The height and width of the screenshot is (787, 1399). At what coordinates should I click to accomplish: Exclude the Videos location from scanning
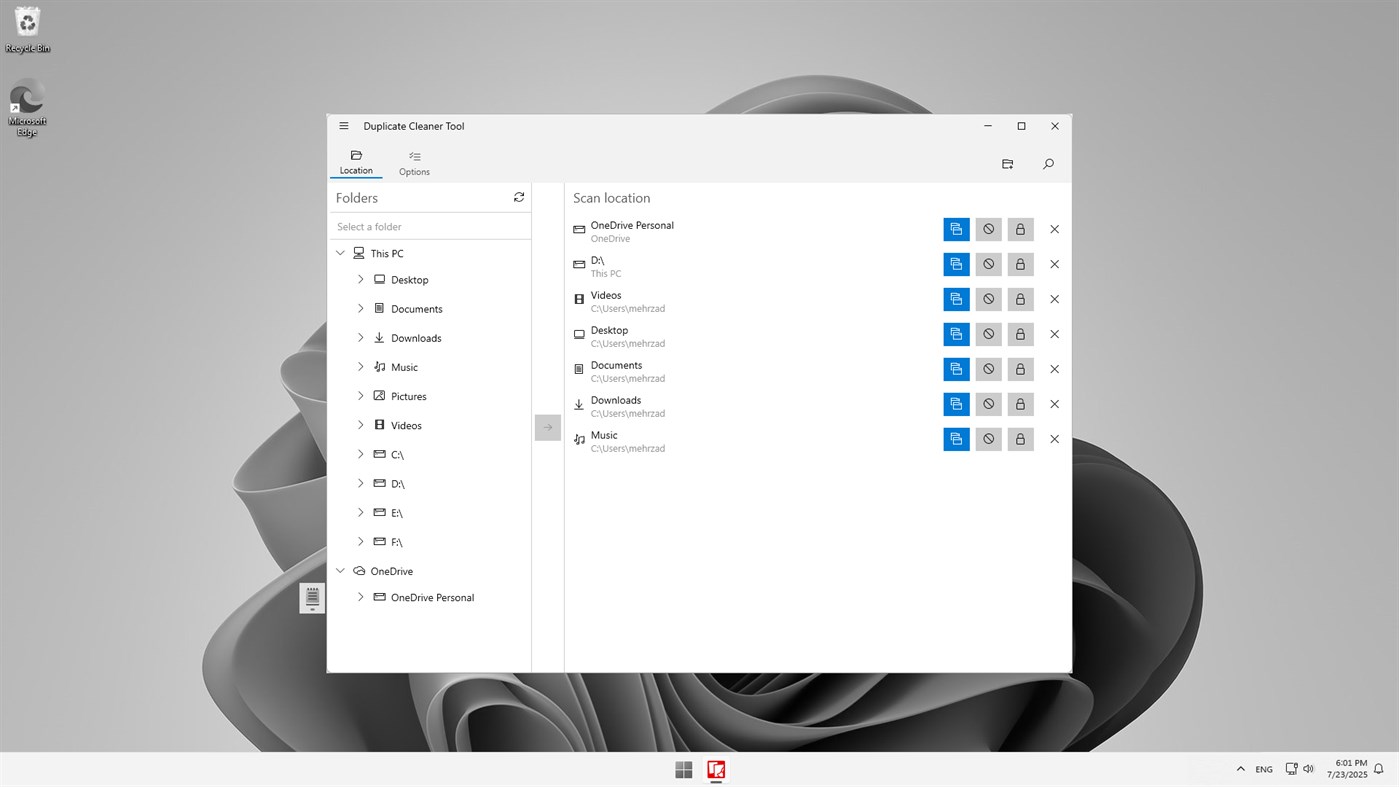pyautogui.click(x=988, y=298)
